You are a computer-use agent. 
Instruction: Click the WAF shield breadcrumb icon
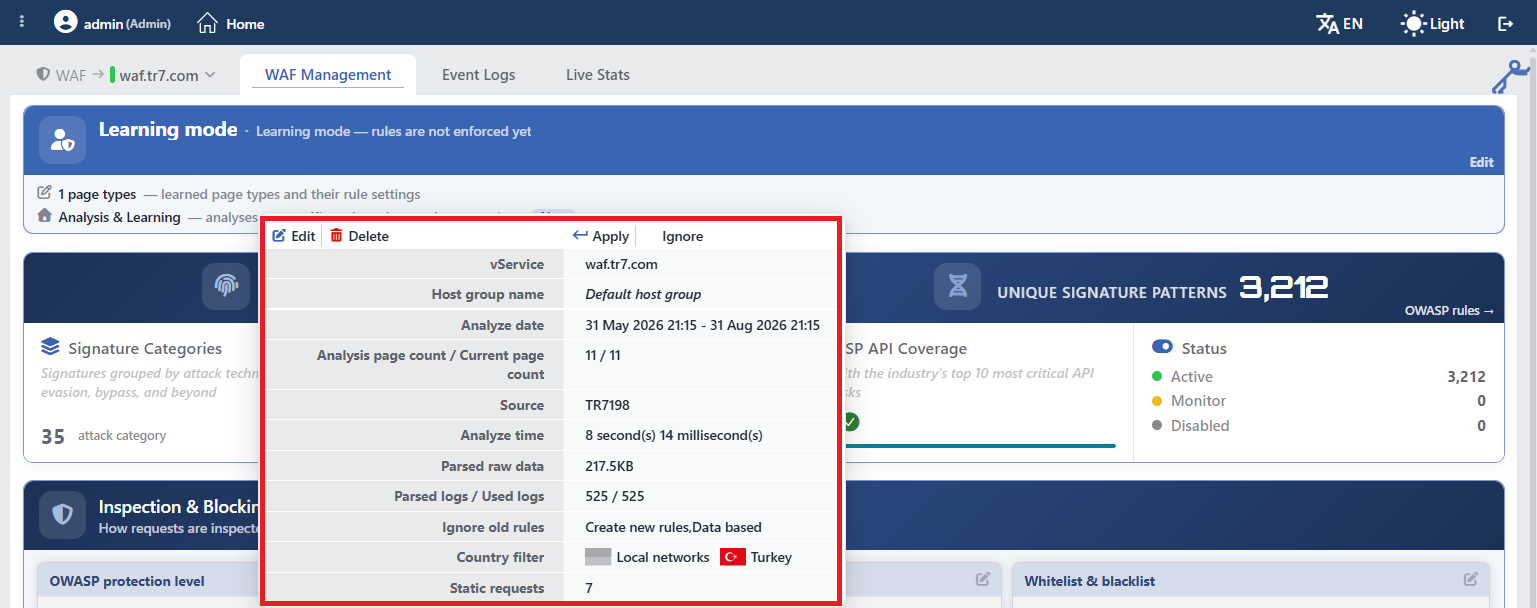point(43,74)
